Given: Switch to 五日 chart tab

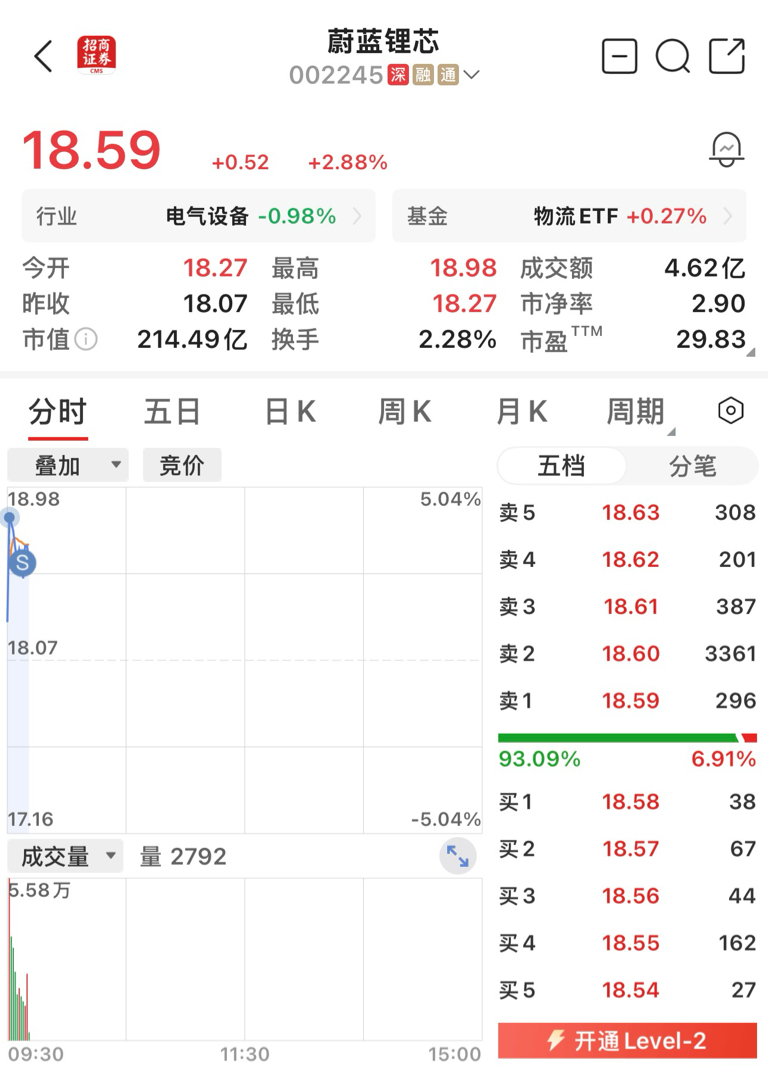Looking at the screenshot, I should 172,412.
